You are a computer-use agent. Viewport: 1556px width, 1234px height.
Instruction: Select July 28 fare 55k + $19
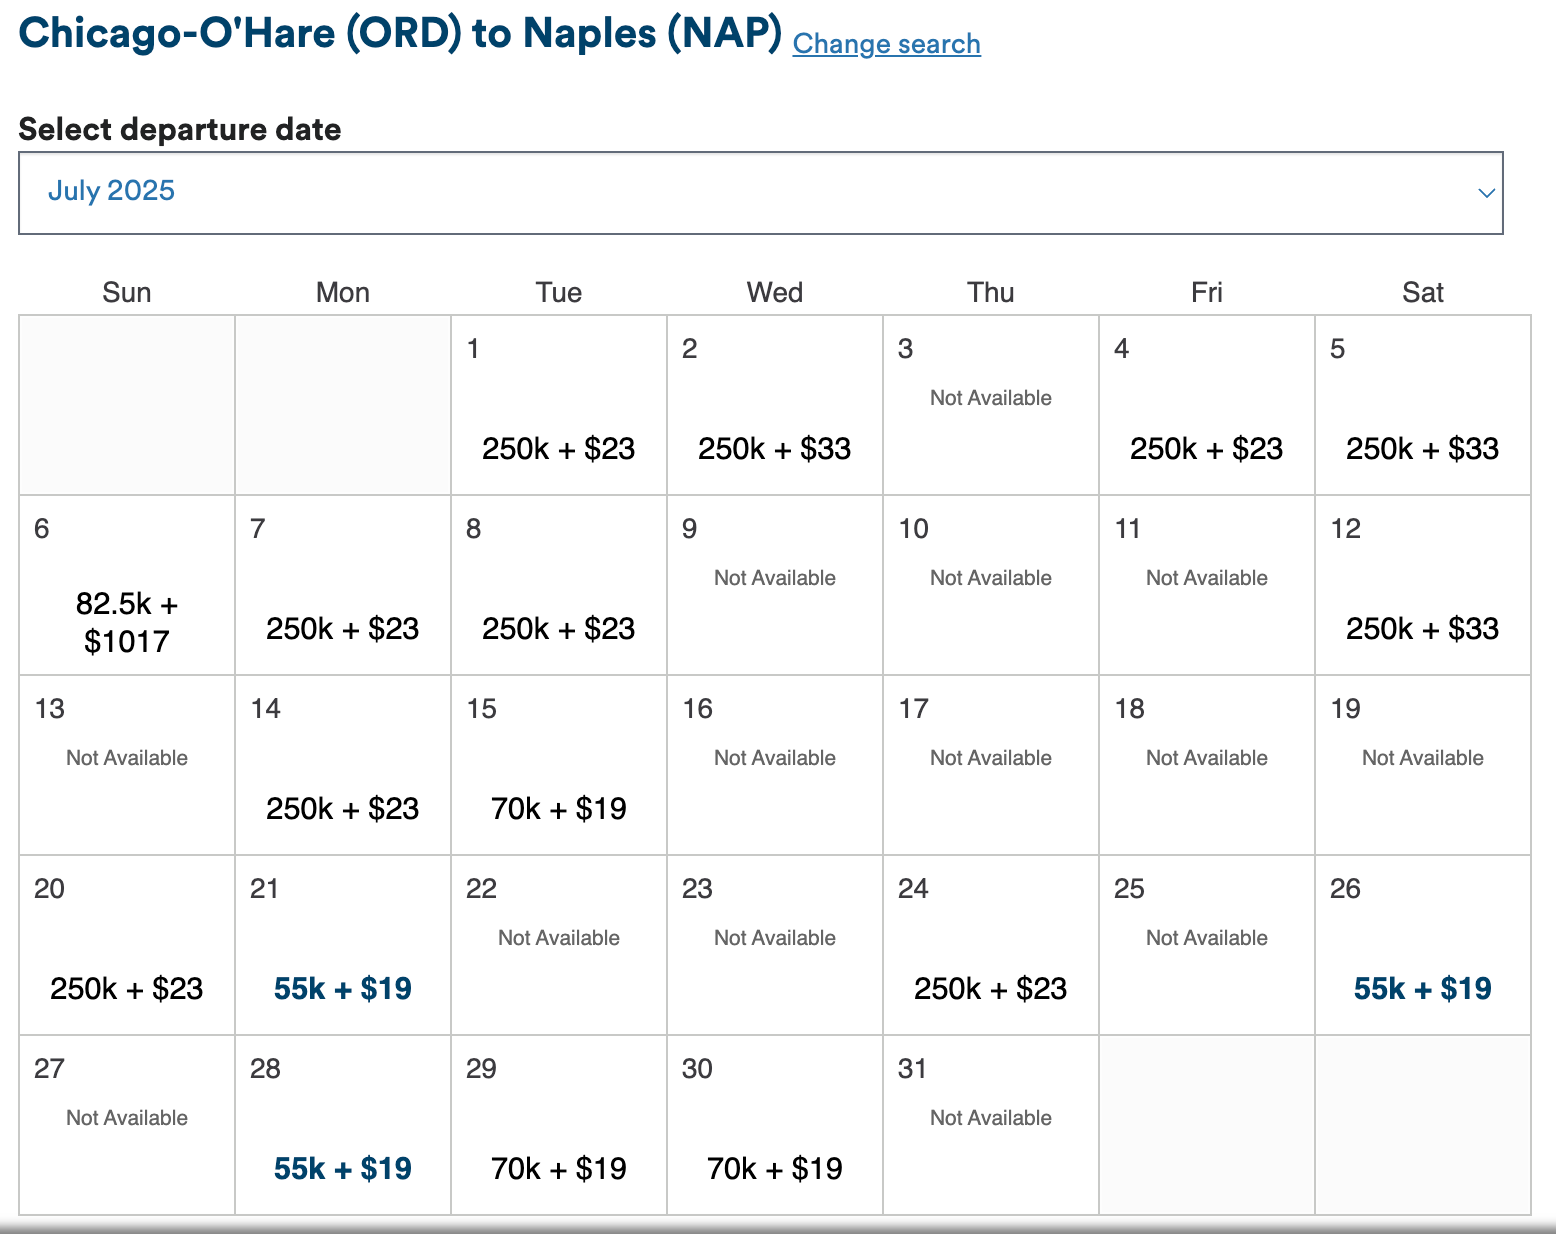[342, 1169]
